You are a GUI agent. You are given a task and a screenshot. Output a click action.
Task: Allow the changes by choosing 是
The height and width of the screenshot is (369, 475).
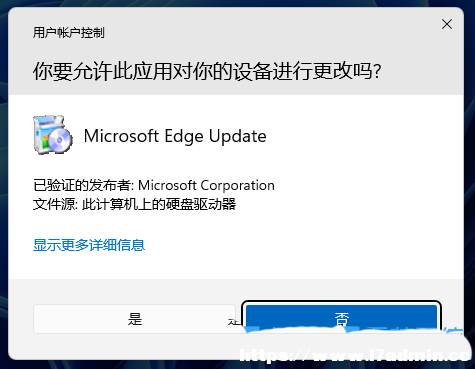click(134, 319)
